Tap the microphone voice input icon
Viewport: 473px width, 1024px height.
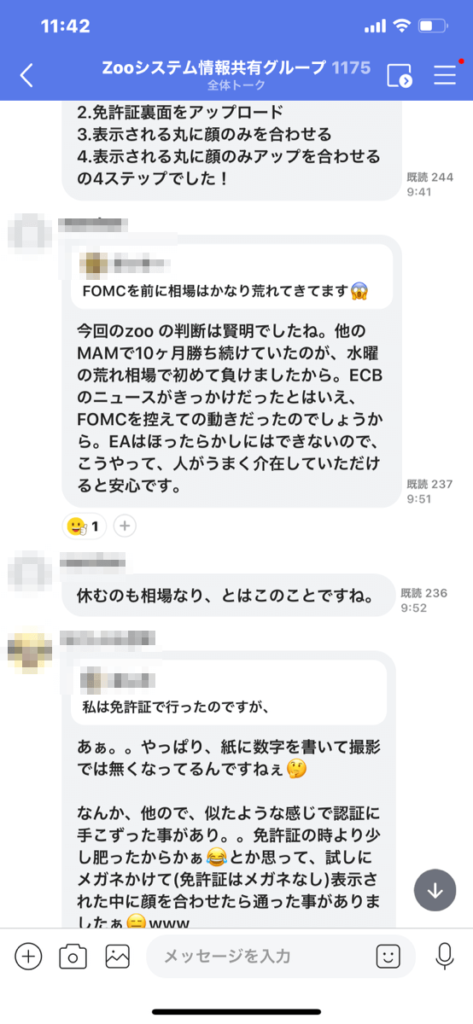445,957
